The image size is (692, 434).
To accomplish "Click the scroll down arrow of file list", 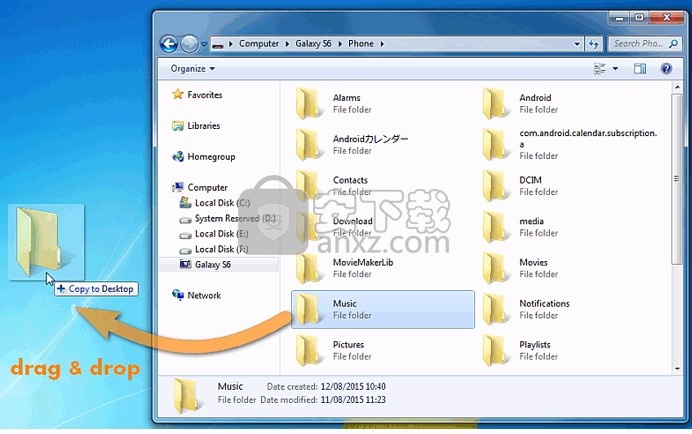I will (x=677, y=368).
